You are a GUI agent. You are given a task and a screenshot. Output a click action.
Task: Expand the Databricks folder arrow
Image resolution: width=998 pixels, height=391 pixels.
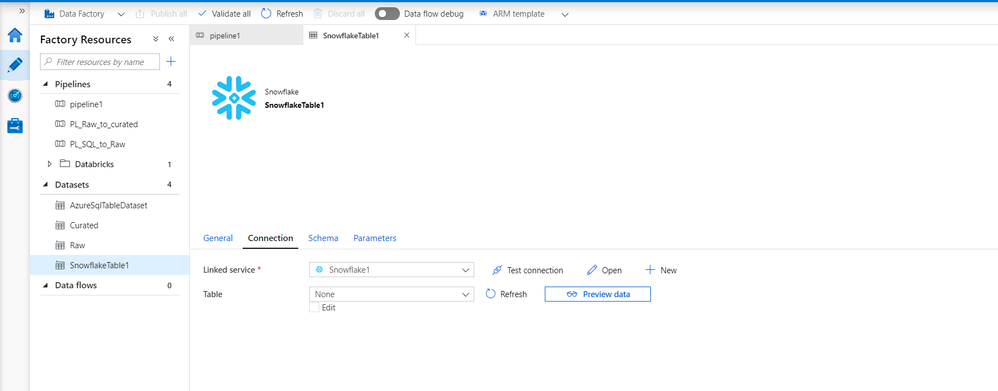pyautogui.click(x=50, y=164)
